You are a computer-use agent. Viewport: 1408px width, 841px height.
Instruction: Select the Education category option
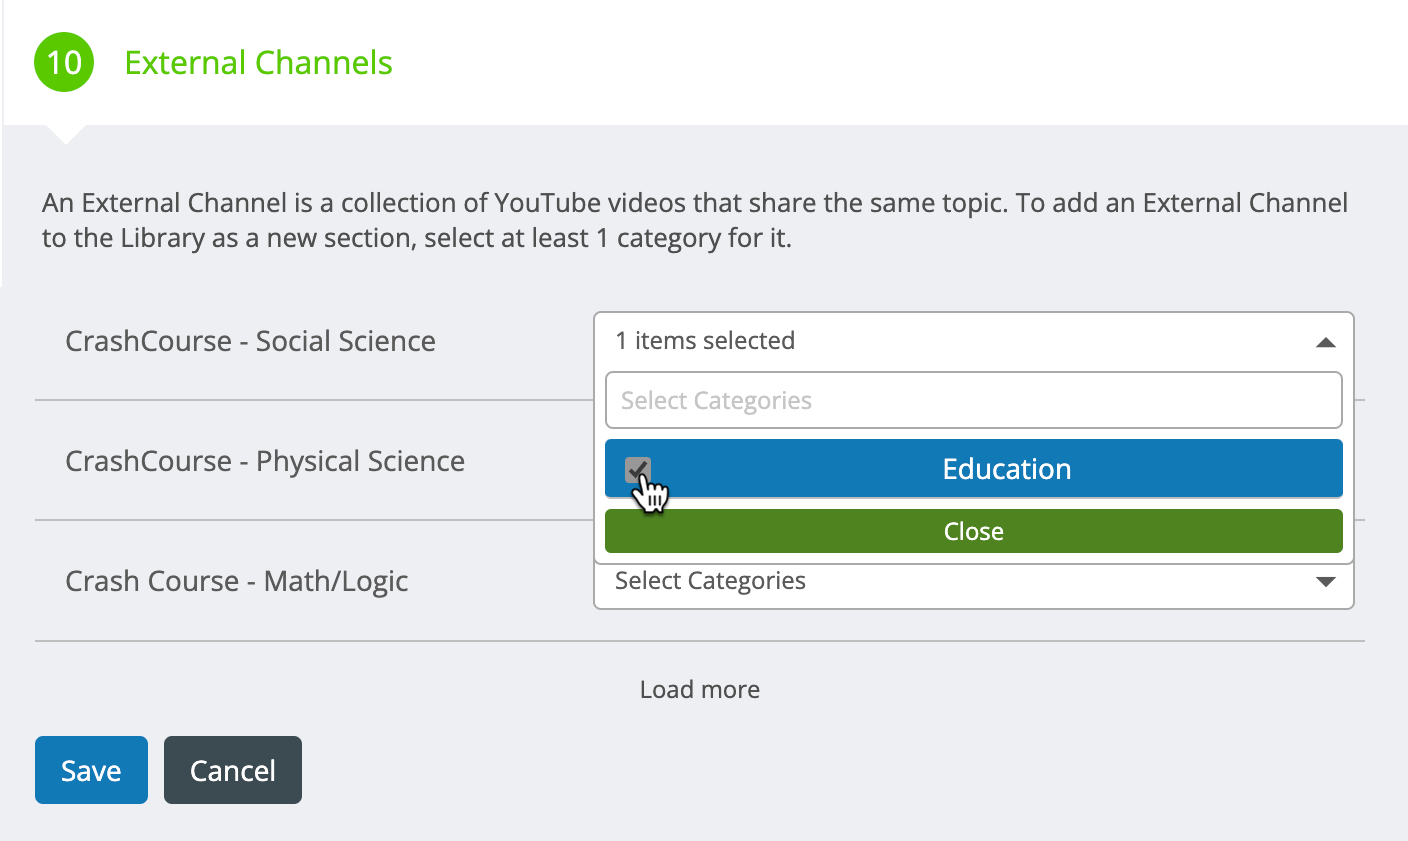[x=974, y=469]
